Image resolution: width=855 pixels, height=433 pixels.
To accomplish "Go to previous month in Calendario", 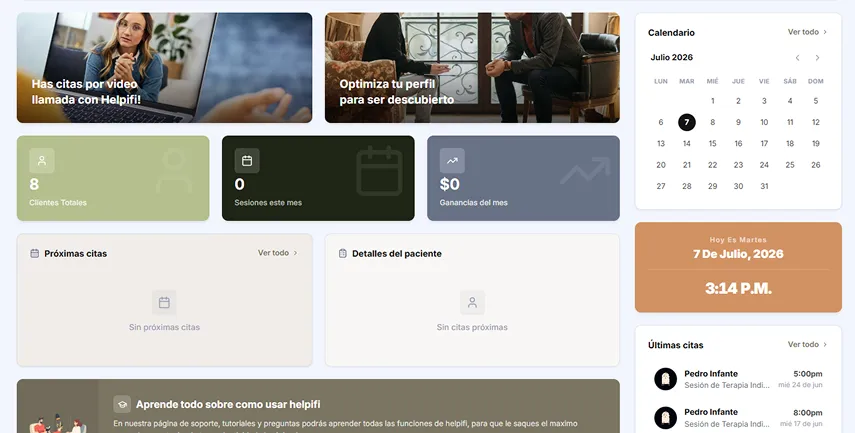I will pos(797,58).
